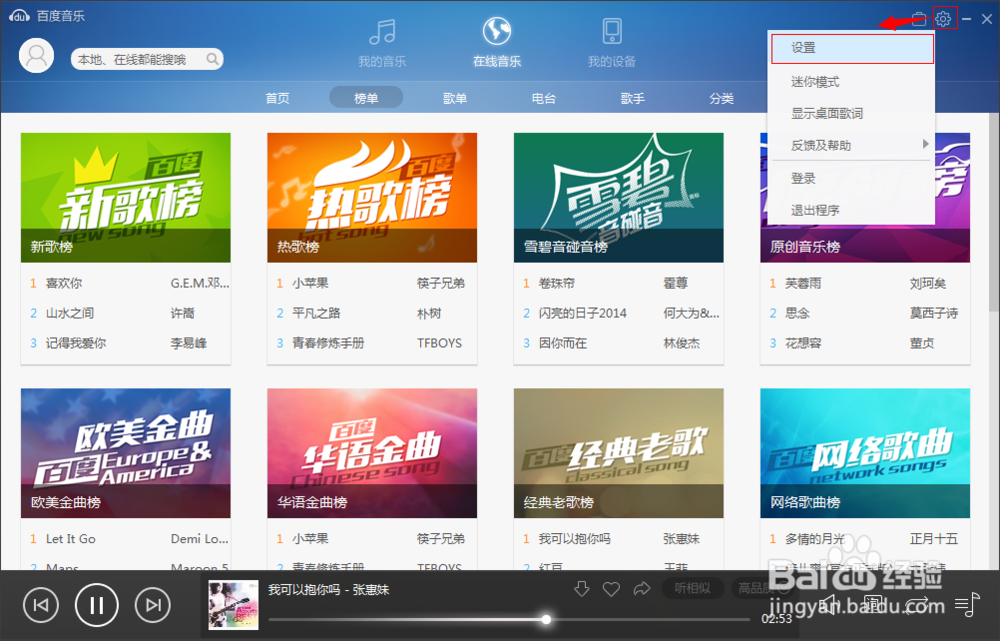
Task: Open the 热歌榜 chart cover
Action: [x=372, y=198]
